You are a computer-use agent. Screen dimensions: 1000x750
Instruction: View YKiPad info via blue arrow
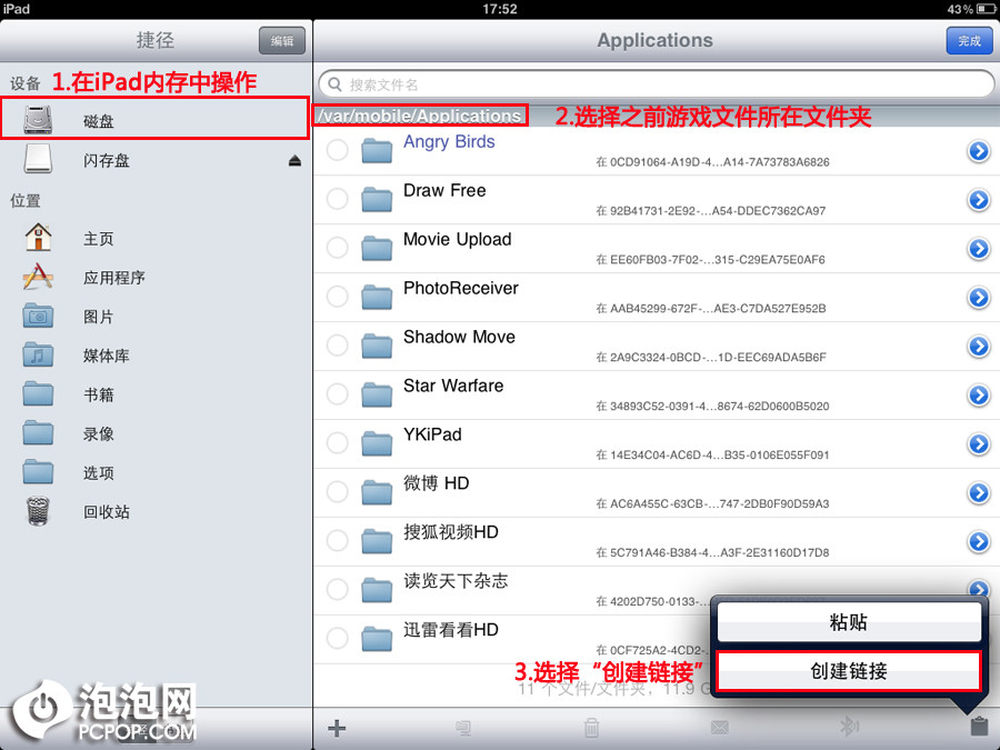coord(978,444)
